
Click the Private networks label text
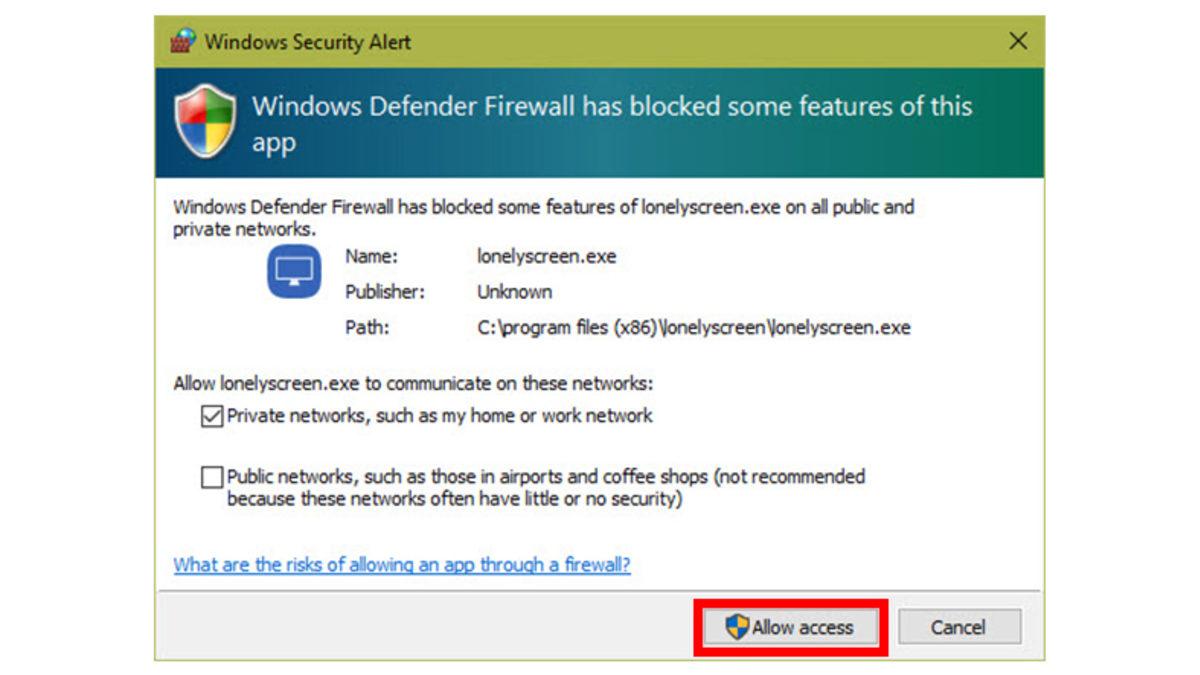439,415
